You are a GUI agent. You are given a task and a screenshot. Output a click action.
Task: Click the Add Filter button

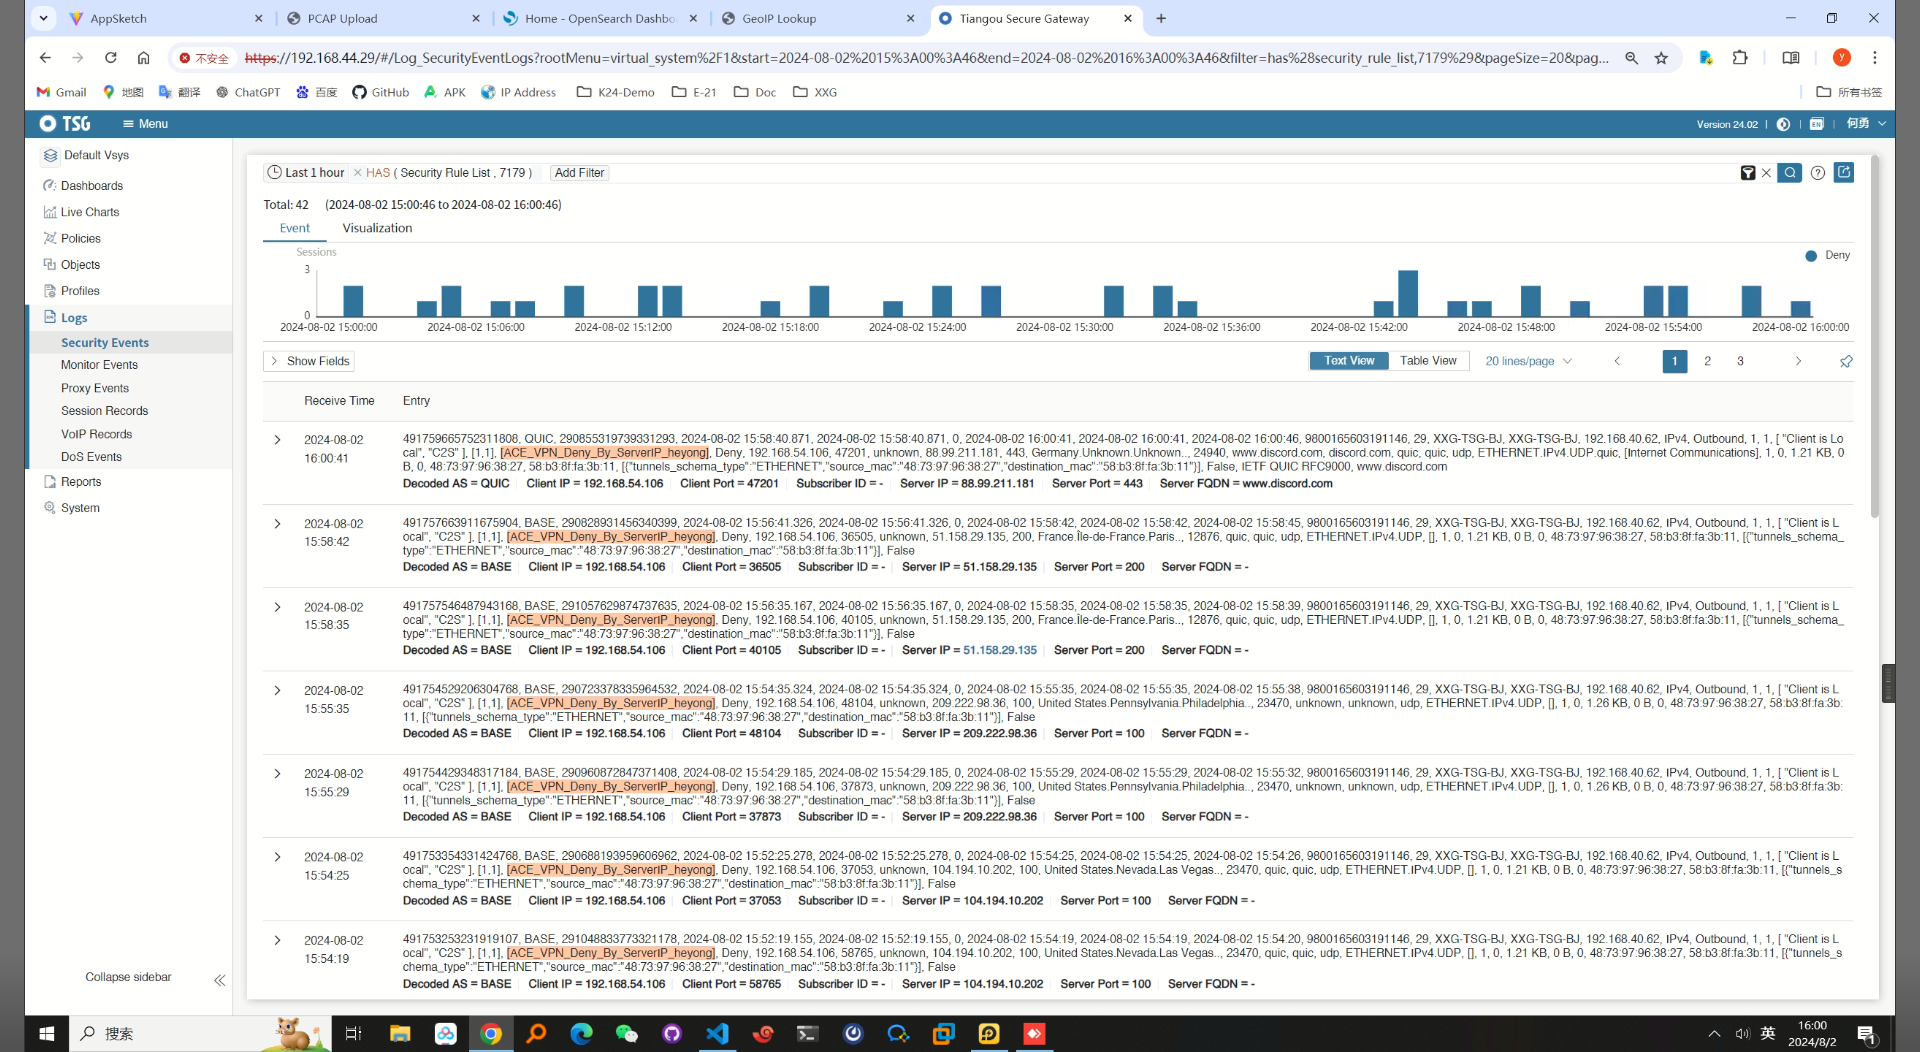click(x=579, y=173)
